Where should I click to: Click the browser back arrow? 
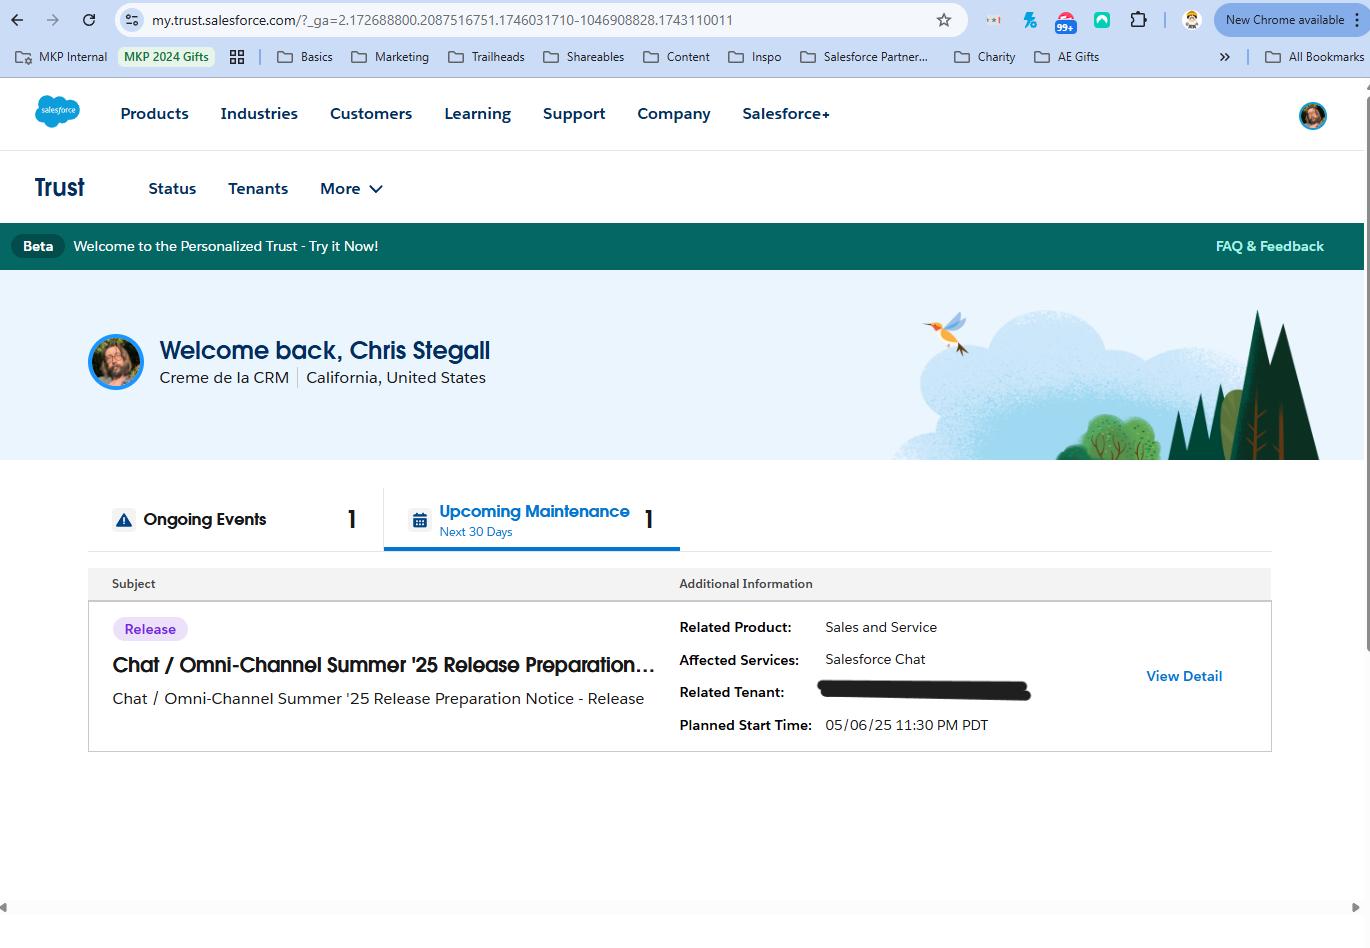(17, 20)
